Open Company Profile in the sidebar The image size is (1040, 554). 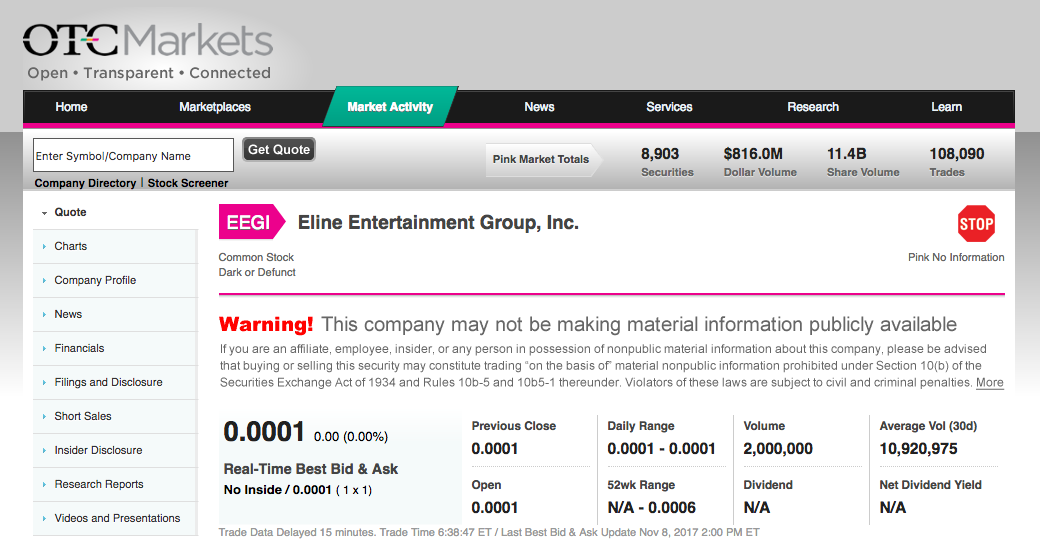tap(115, 280)
